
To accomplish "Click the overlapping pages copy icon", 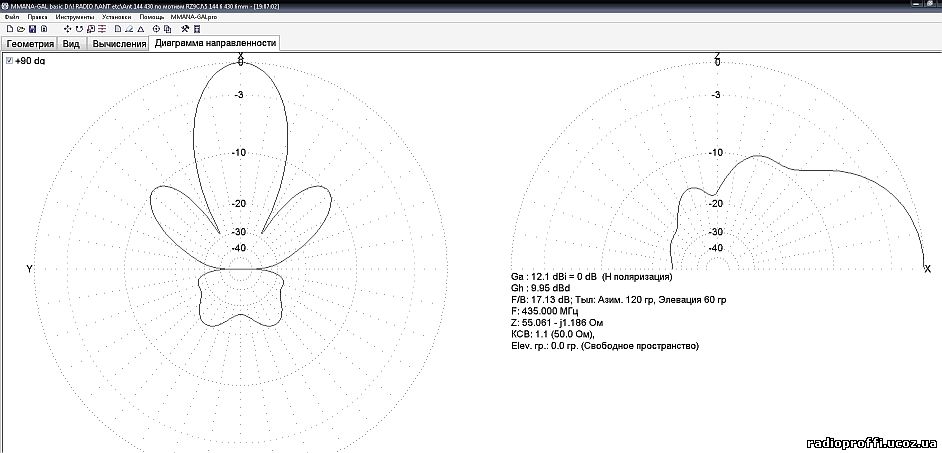I will [x=168, y=29].
